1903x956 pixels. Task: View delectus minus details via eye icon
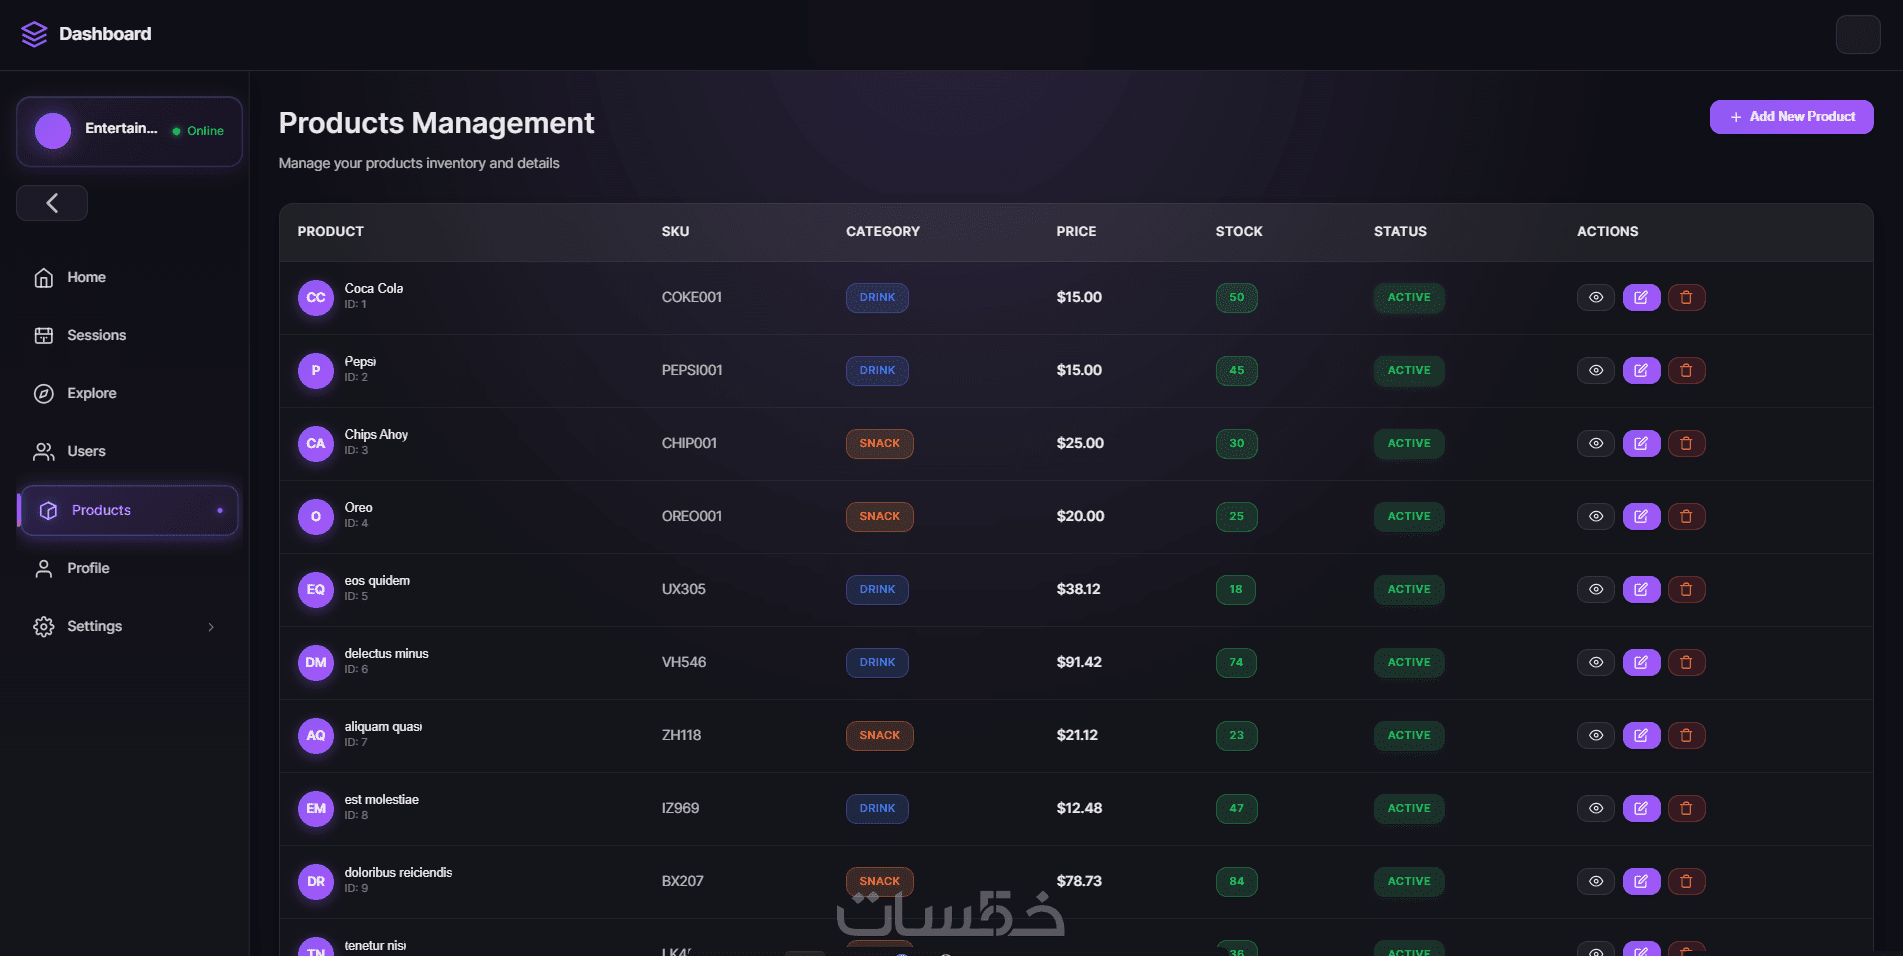click(1596, 662)
